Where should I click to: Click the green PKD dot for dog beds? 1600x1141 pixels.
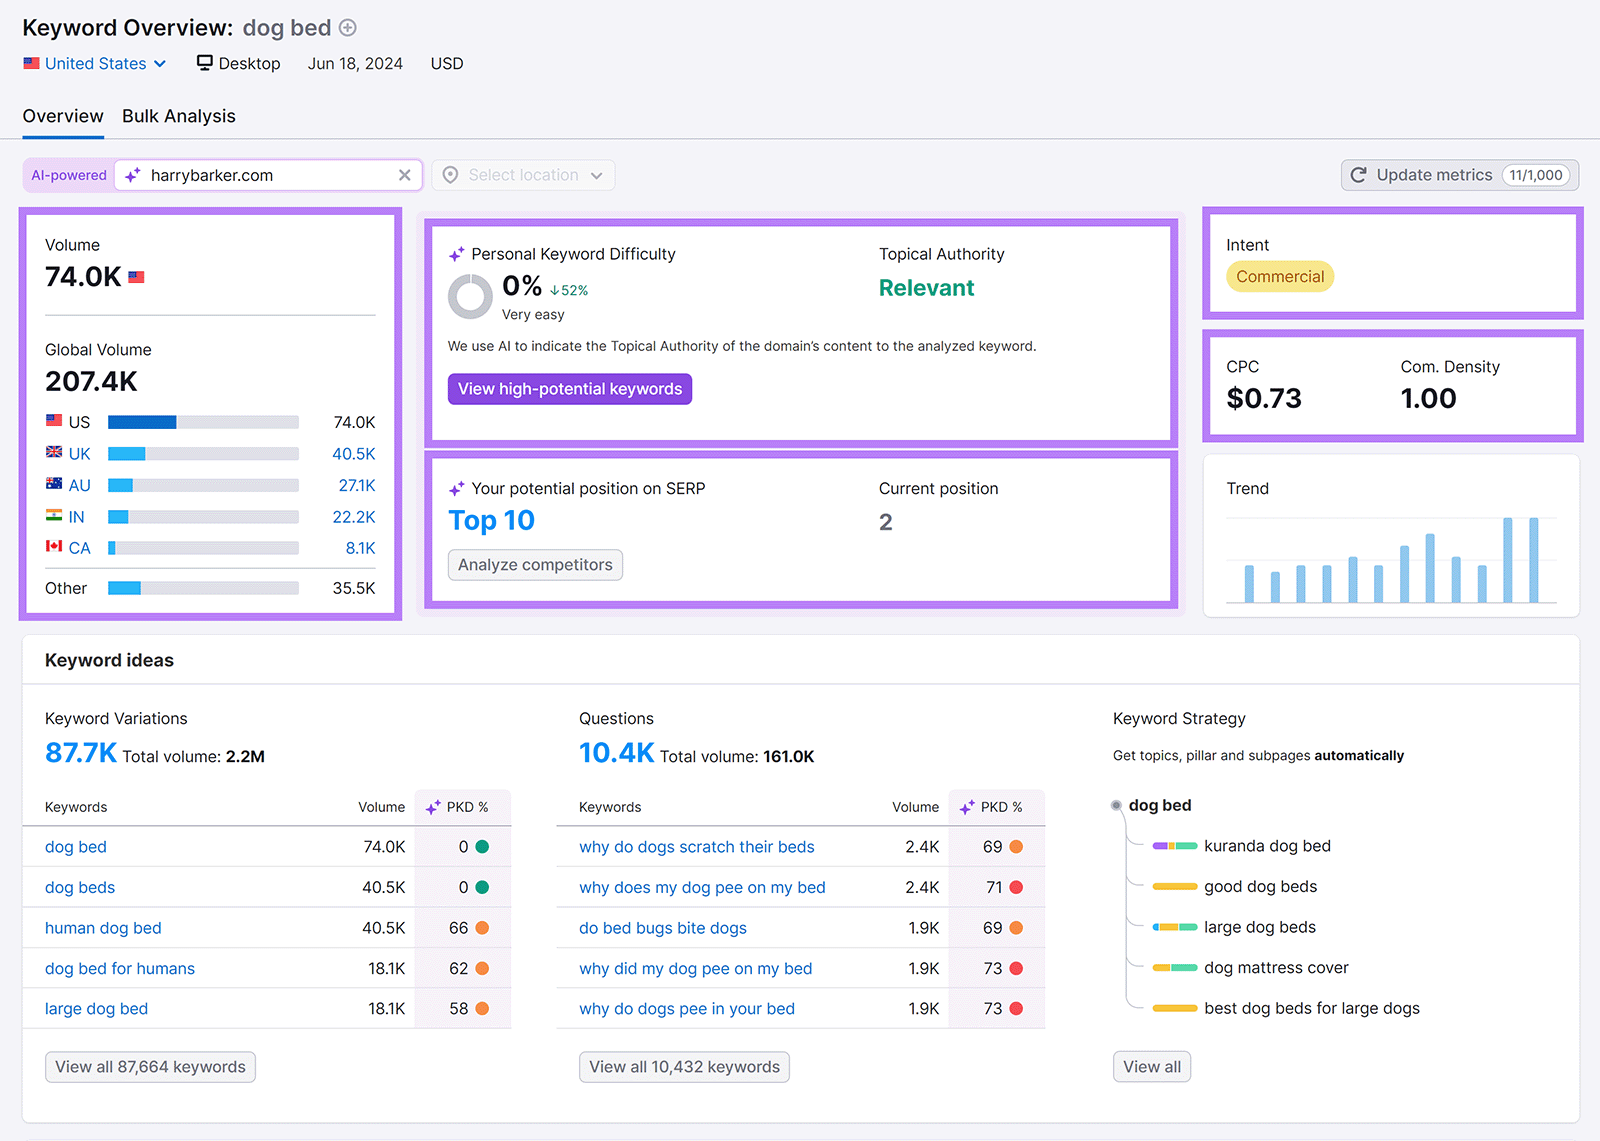(482, 887)
